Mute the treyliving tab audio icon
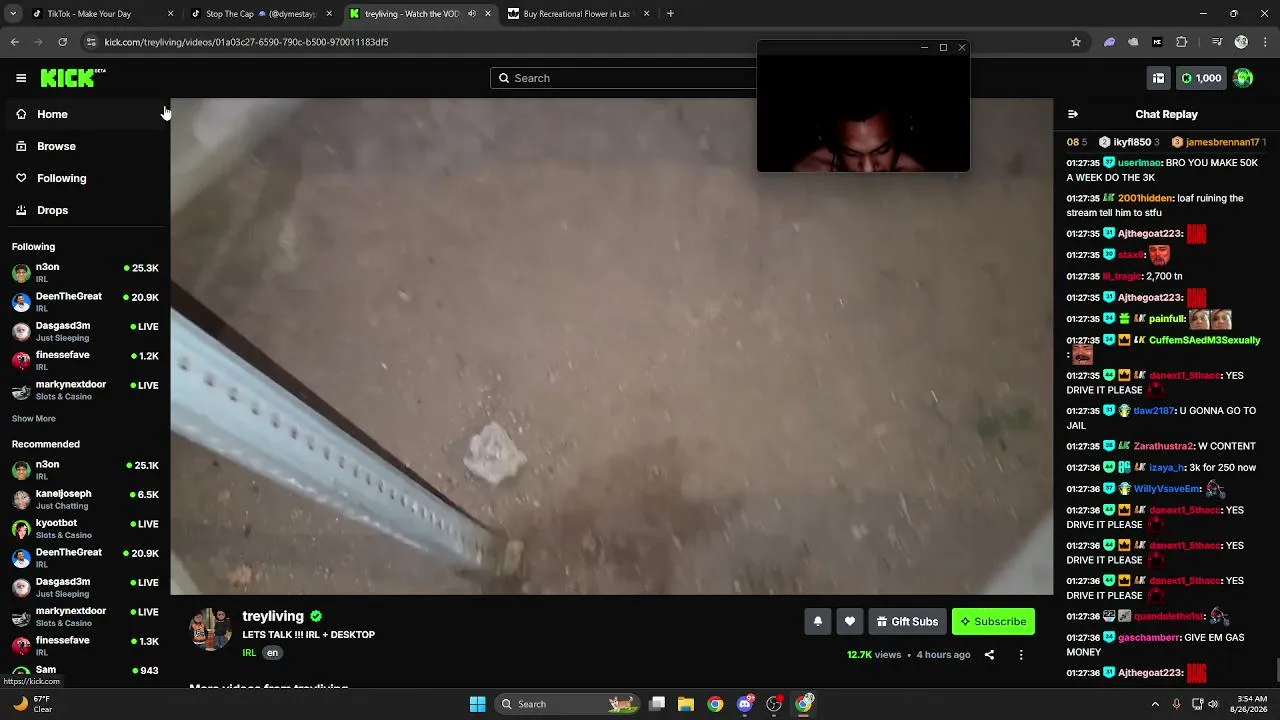This screenshot has width=1280, height=720. click(472, 14)
